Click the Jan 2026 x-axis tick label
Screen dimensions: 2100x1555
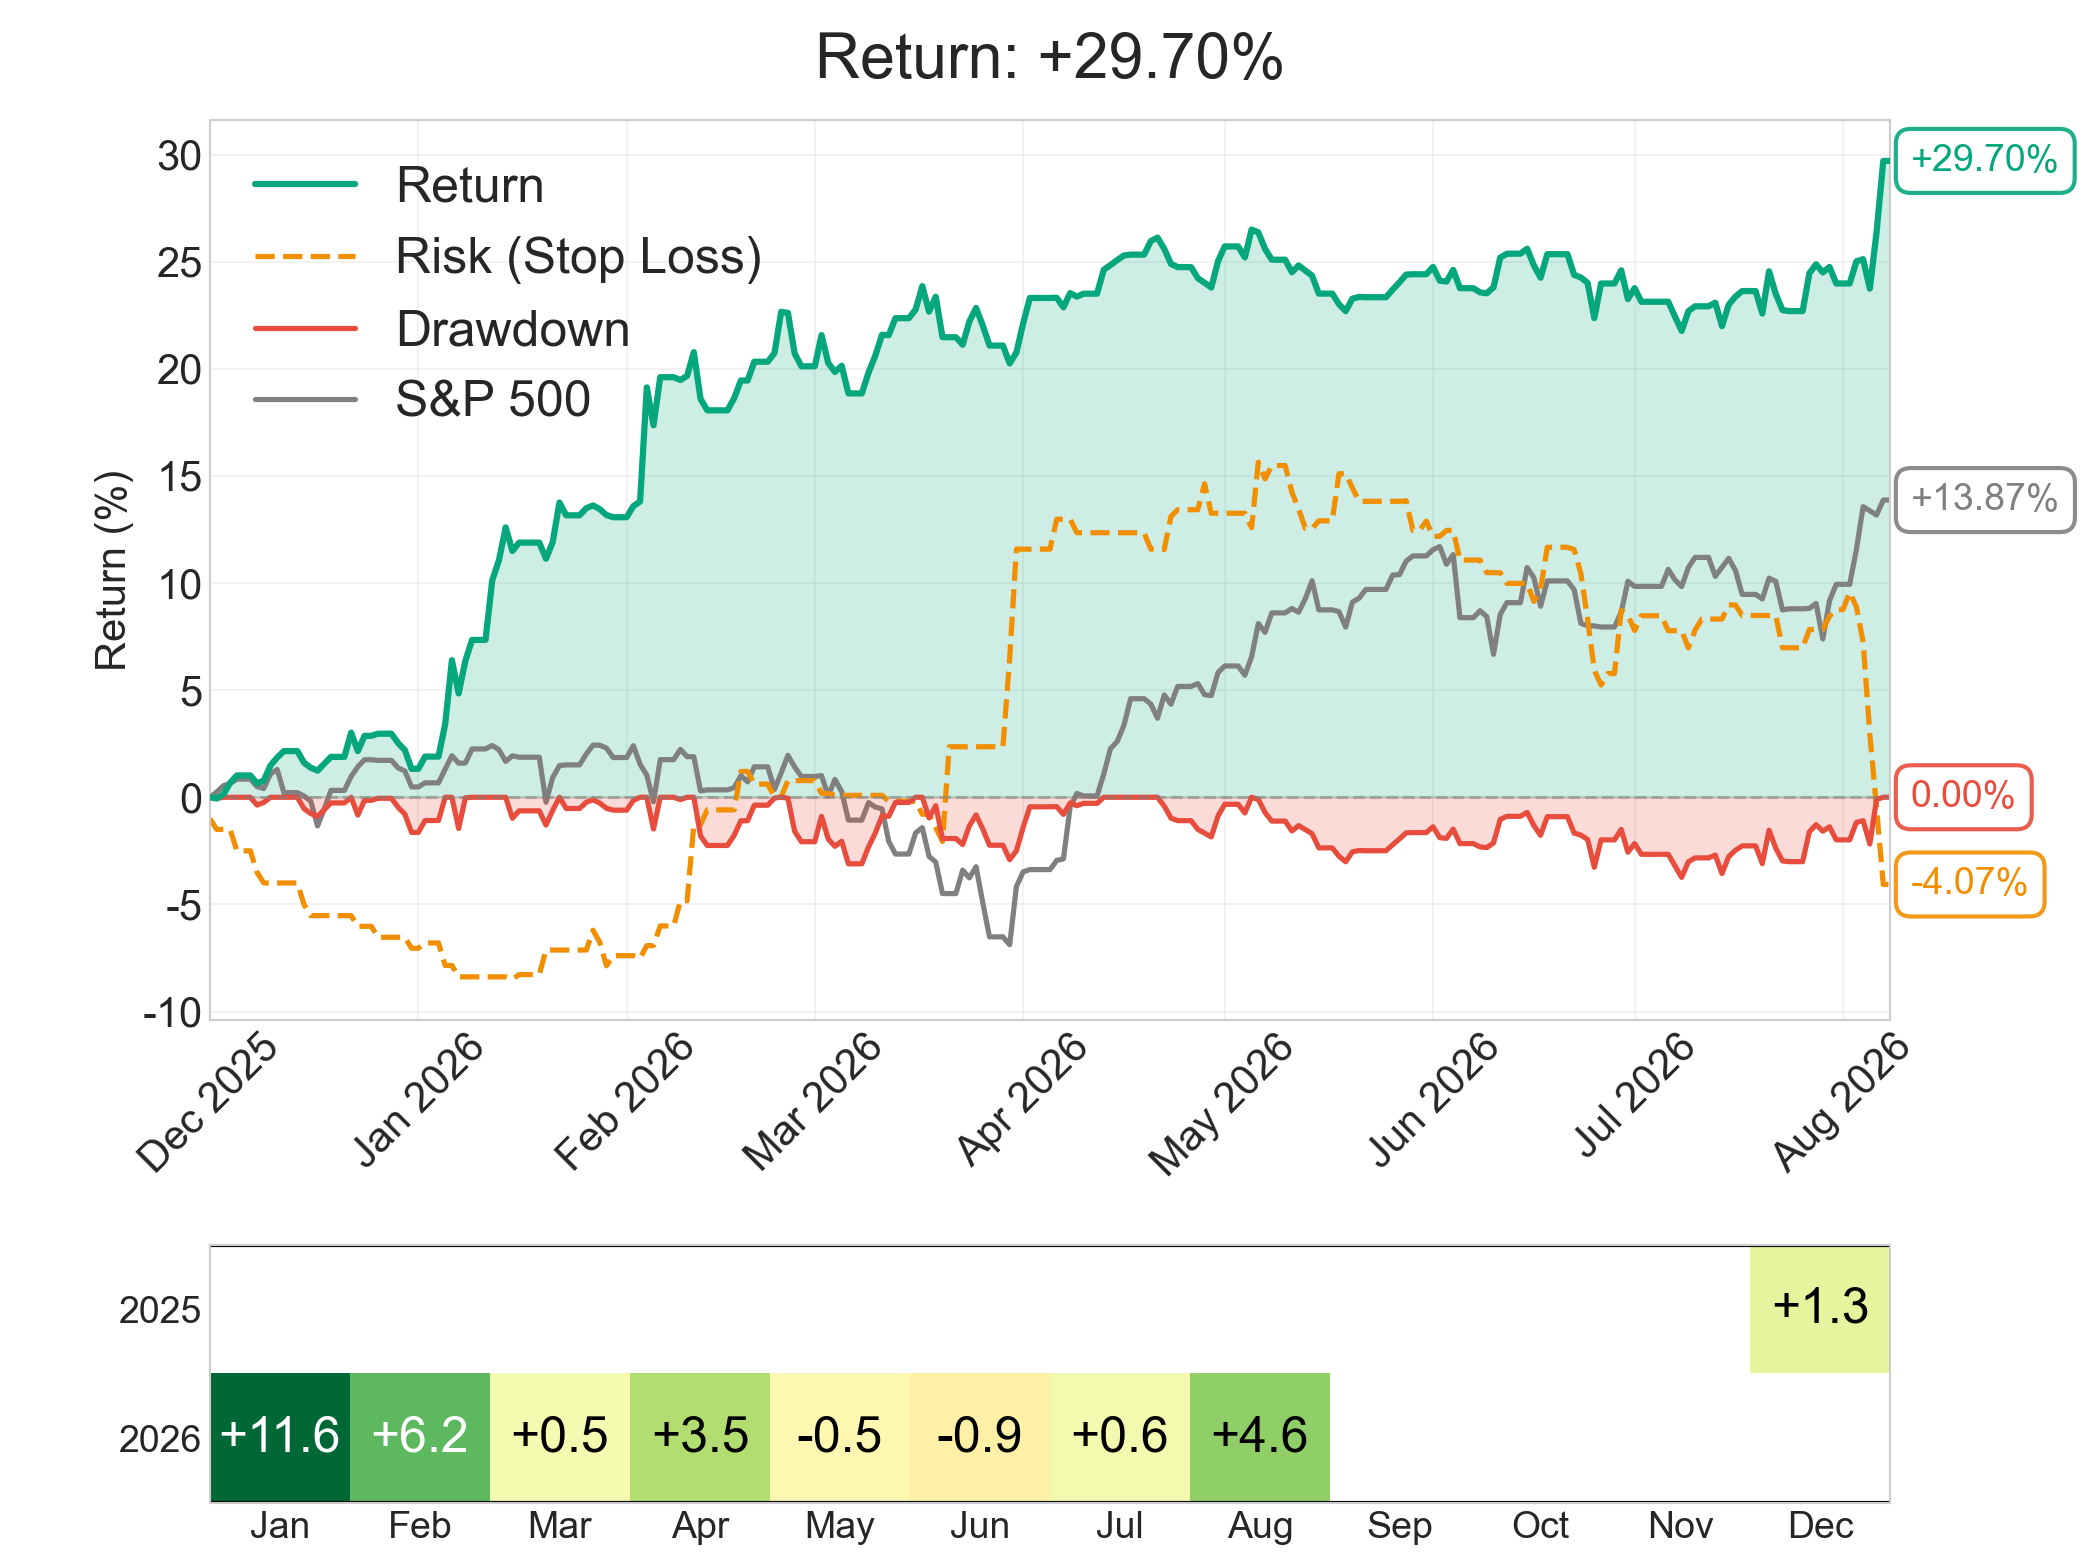[x=418, y=1100]
